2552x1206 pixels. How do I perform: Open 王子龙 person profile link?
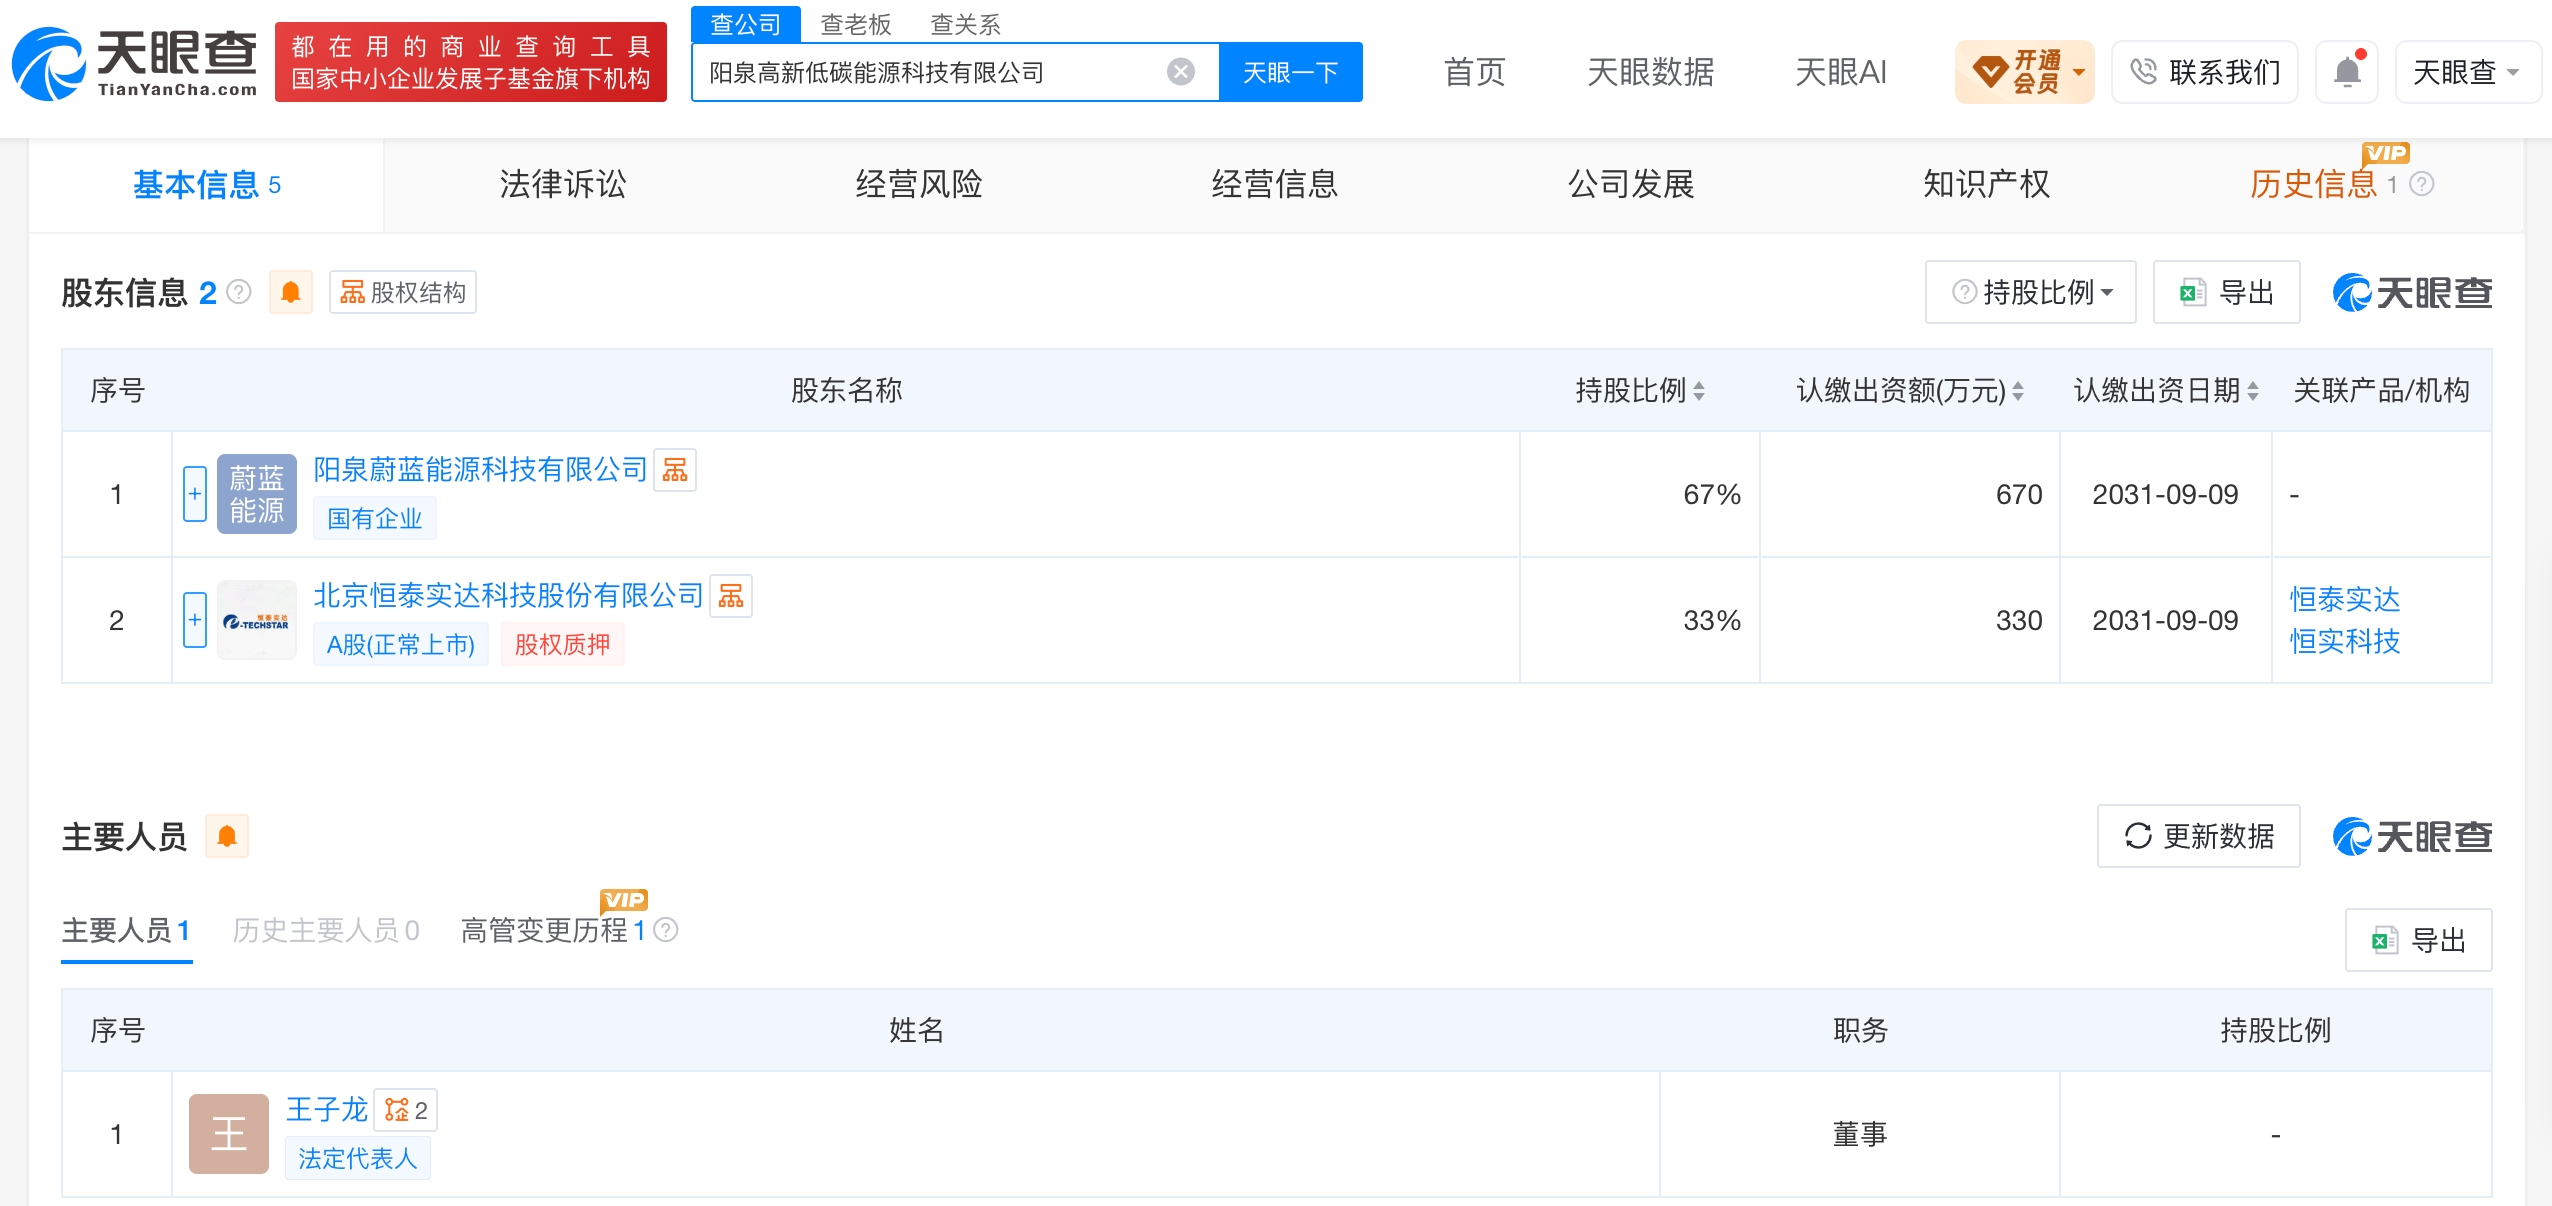click(327, 1109)
